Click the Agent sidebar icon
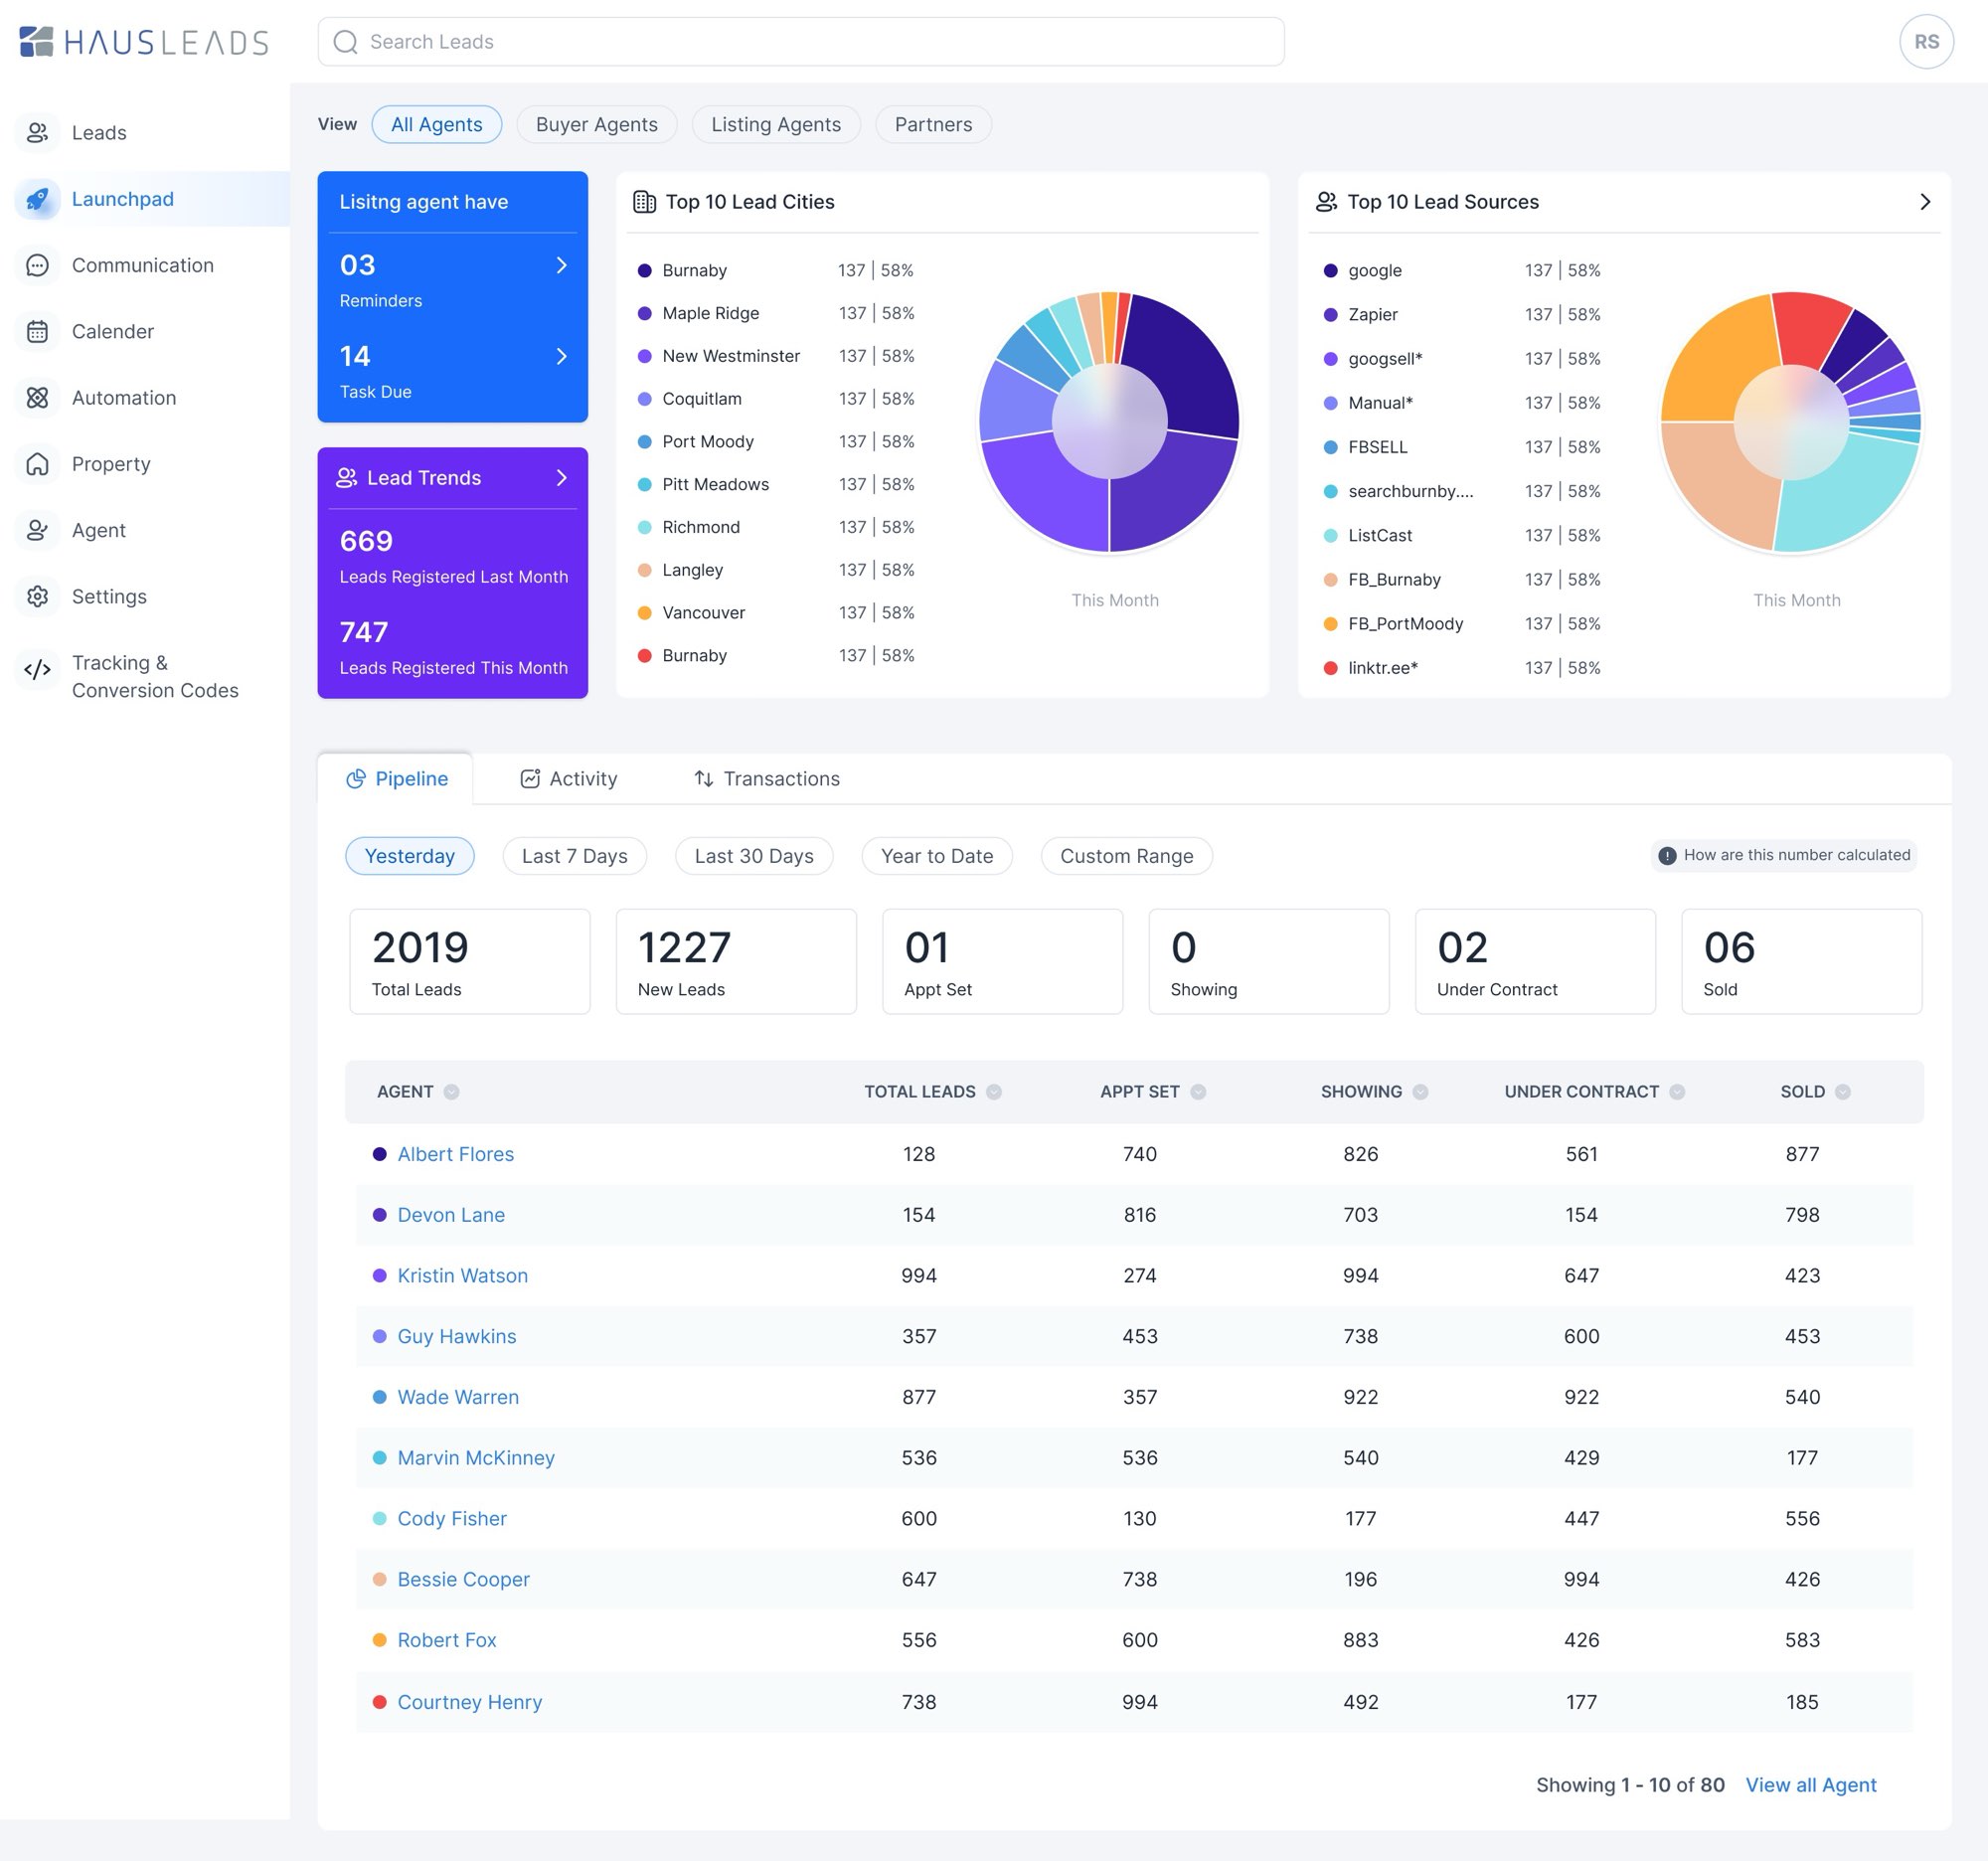The height and width of the screenshot is (1861, 1988). [37, 530]
